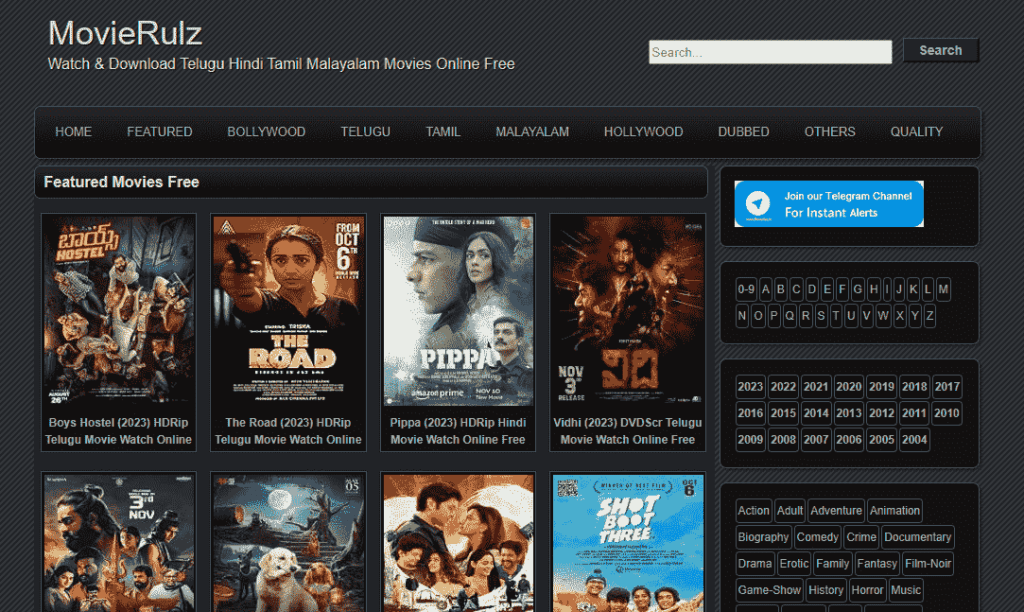
Task: Open the FEATURED menu item
Action: tap(159, 132)
